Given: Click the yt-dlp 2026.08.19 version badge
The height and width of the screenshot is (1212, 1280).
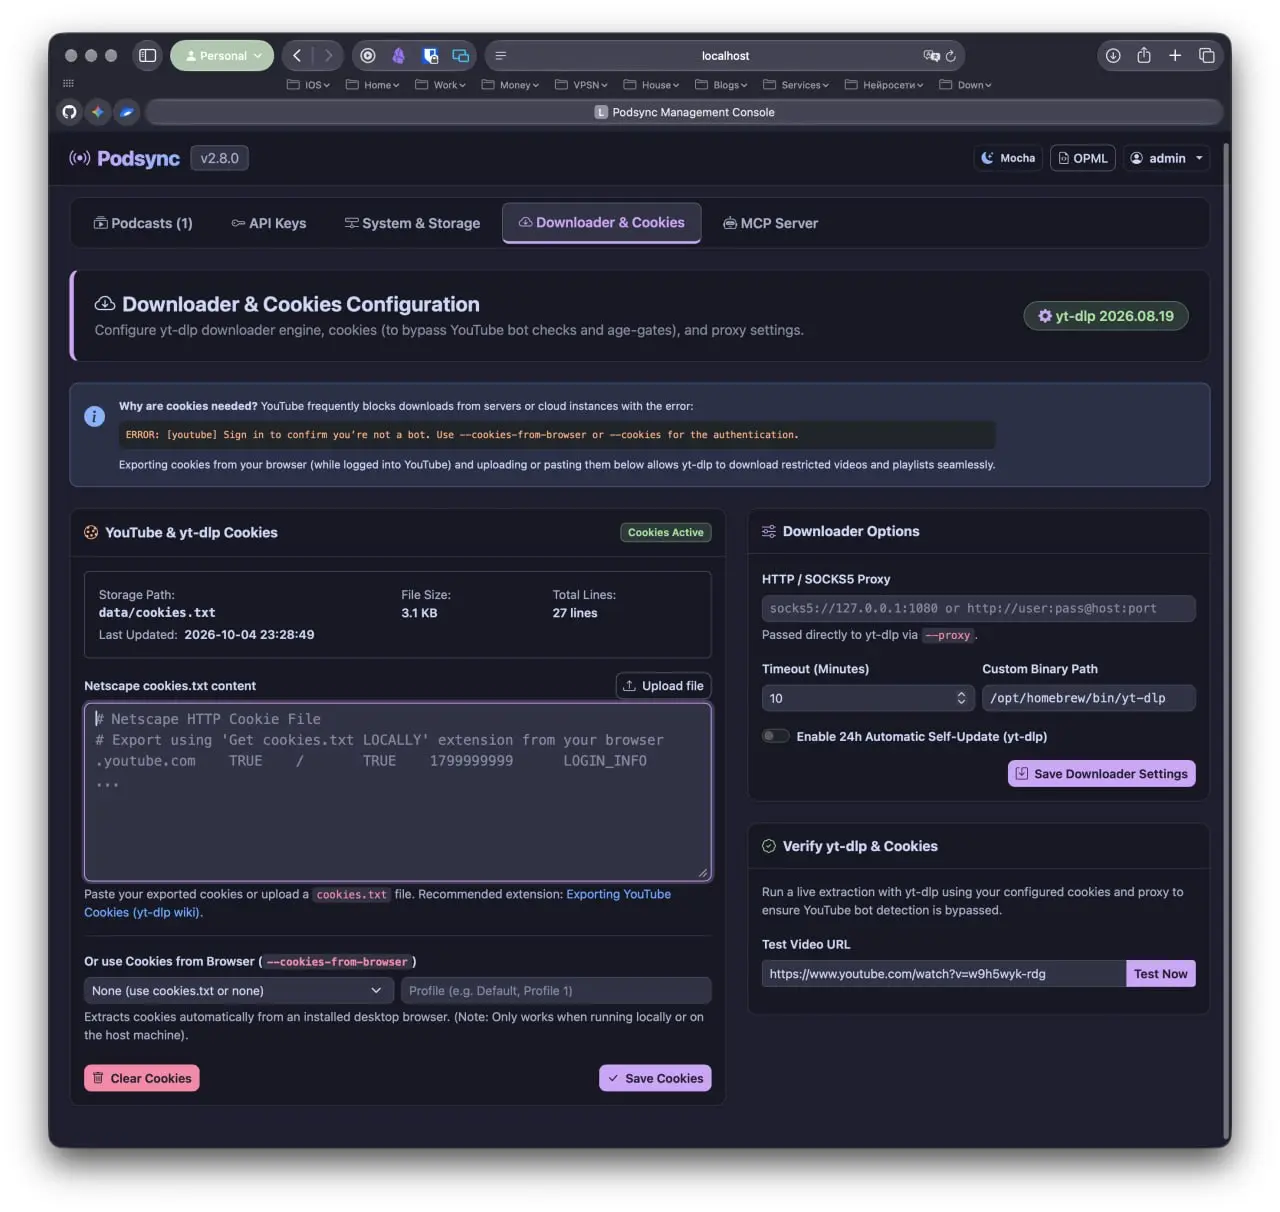Looking at the screenshot, I should point(1106,316).
